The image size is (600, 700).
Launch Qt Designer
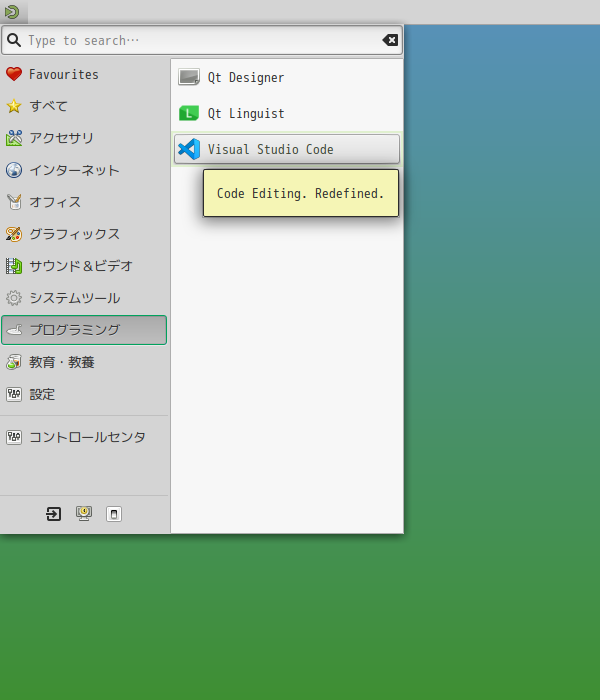tap(287, 77)
